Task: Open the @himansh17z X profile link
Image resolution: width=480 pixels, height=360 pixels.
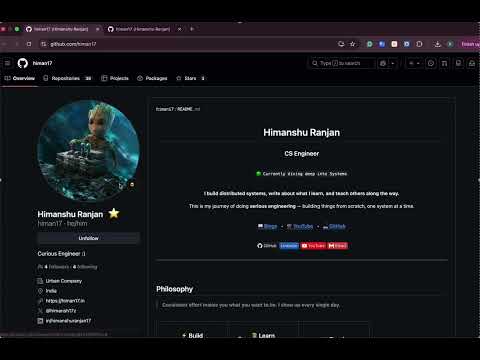Action: [61, 311]
